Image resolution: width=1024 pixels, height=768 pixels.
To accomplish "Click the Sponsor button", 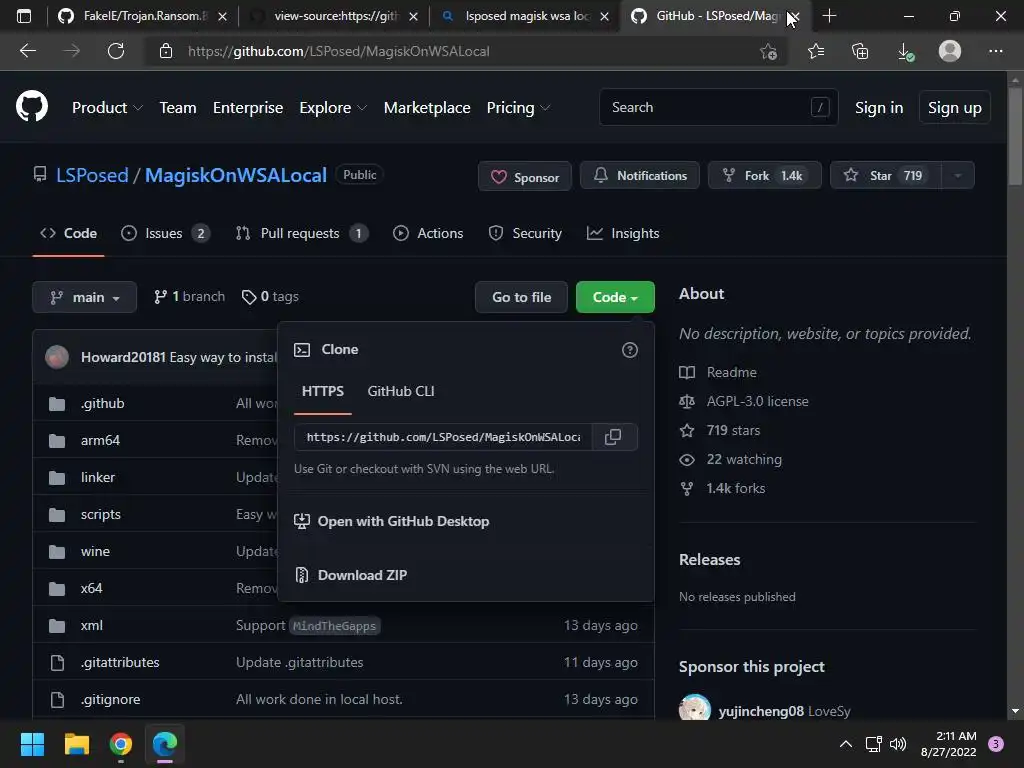I will (525, 177).
